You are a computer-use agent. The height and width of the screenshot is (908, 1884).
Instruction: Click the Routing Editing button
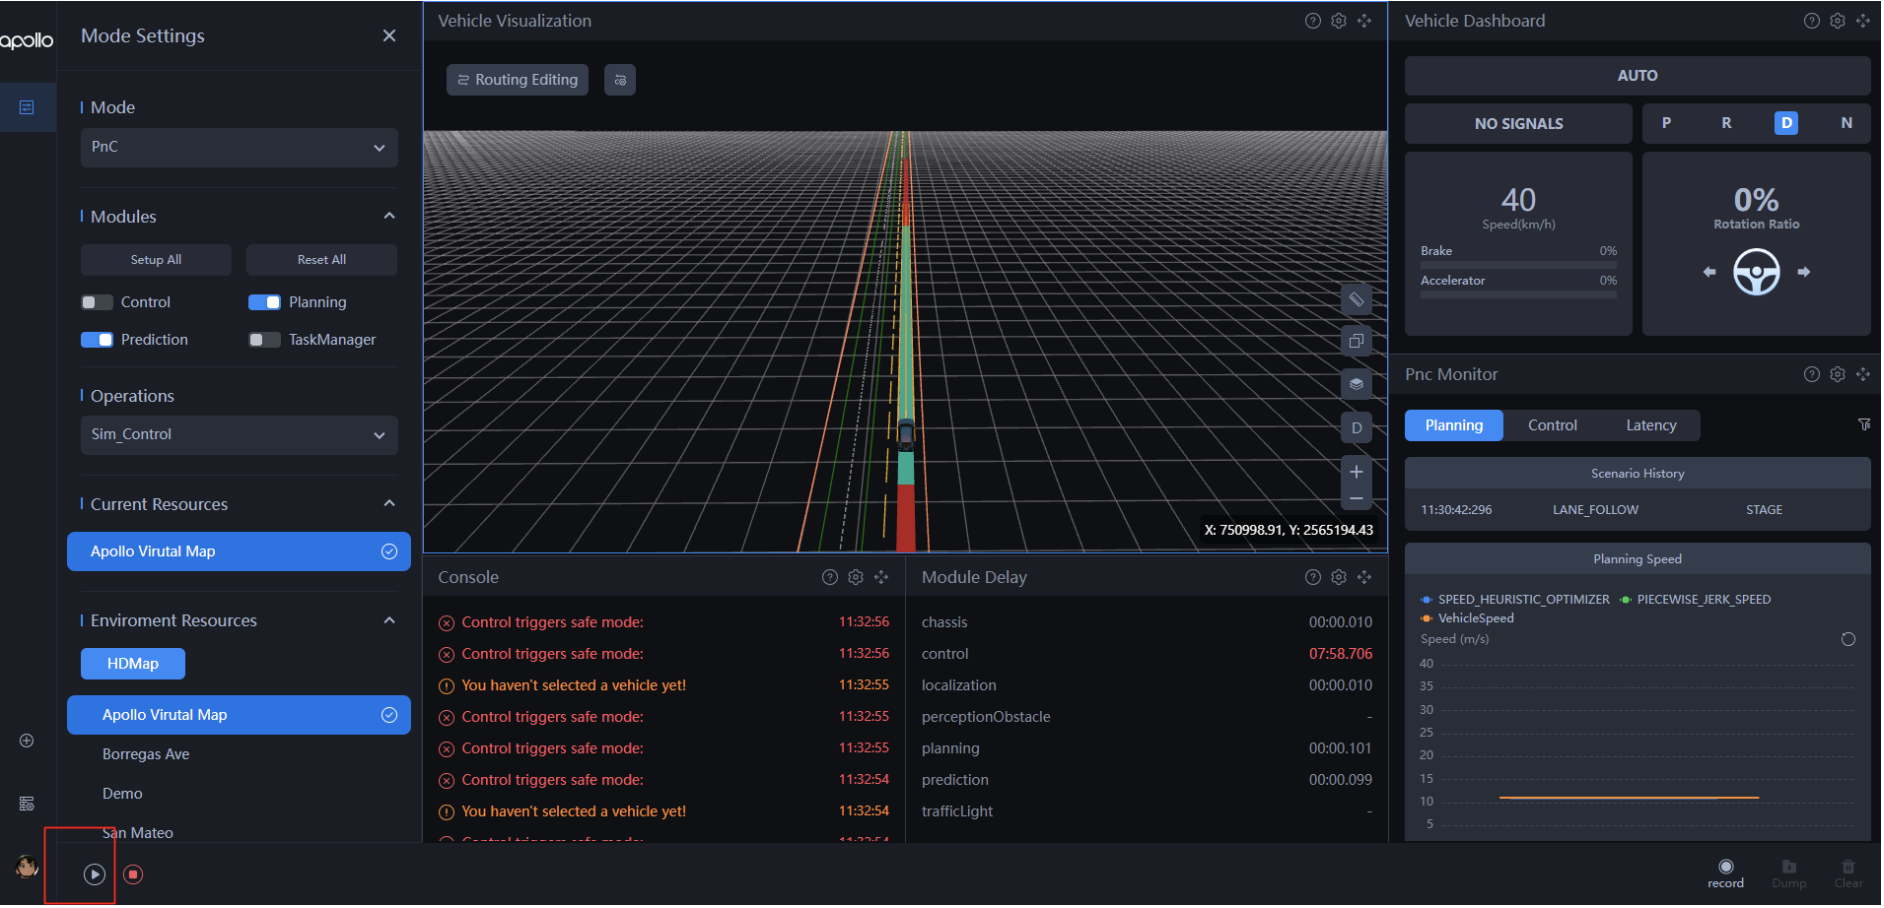click(518, 80)
